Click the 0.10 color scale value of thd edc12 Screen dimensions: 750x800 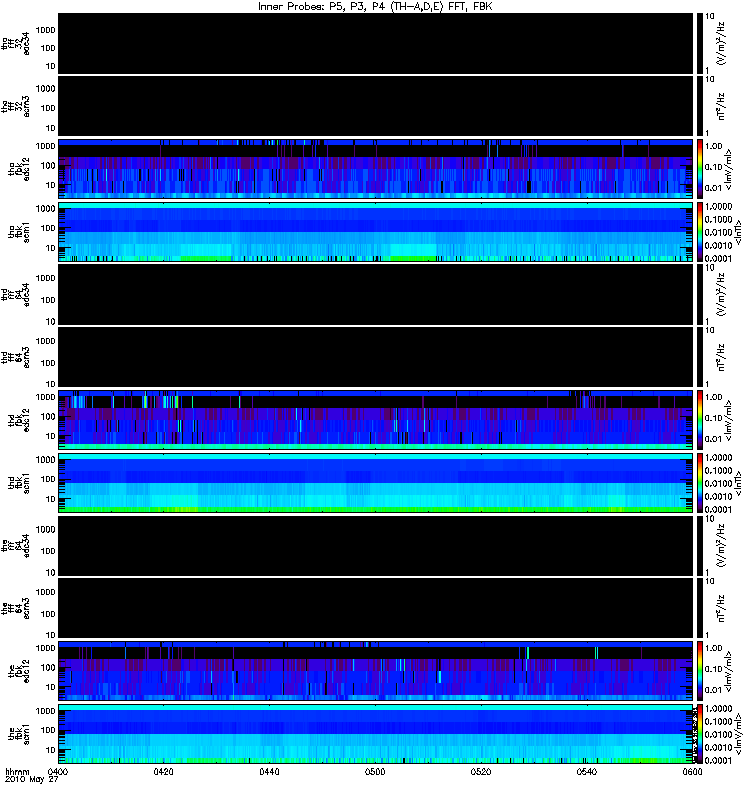(714, 418)
